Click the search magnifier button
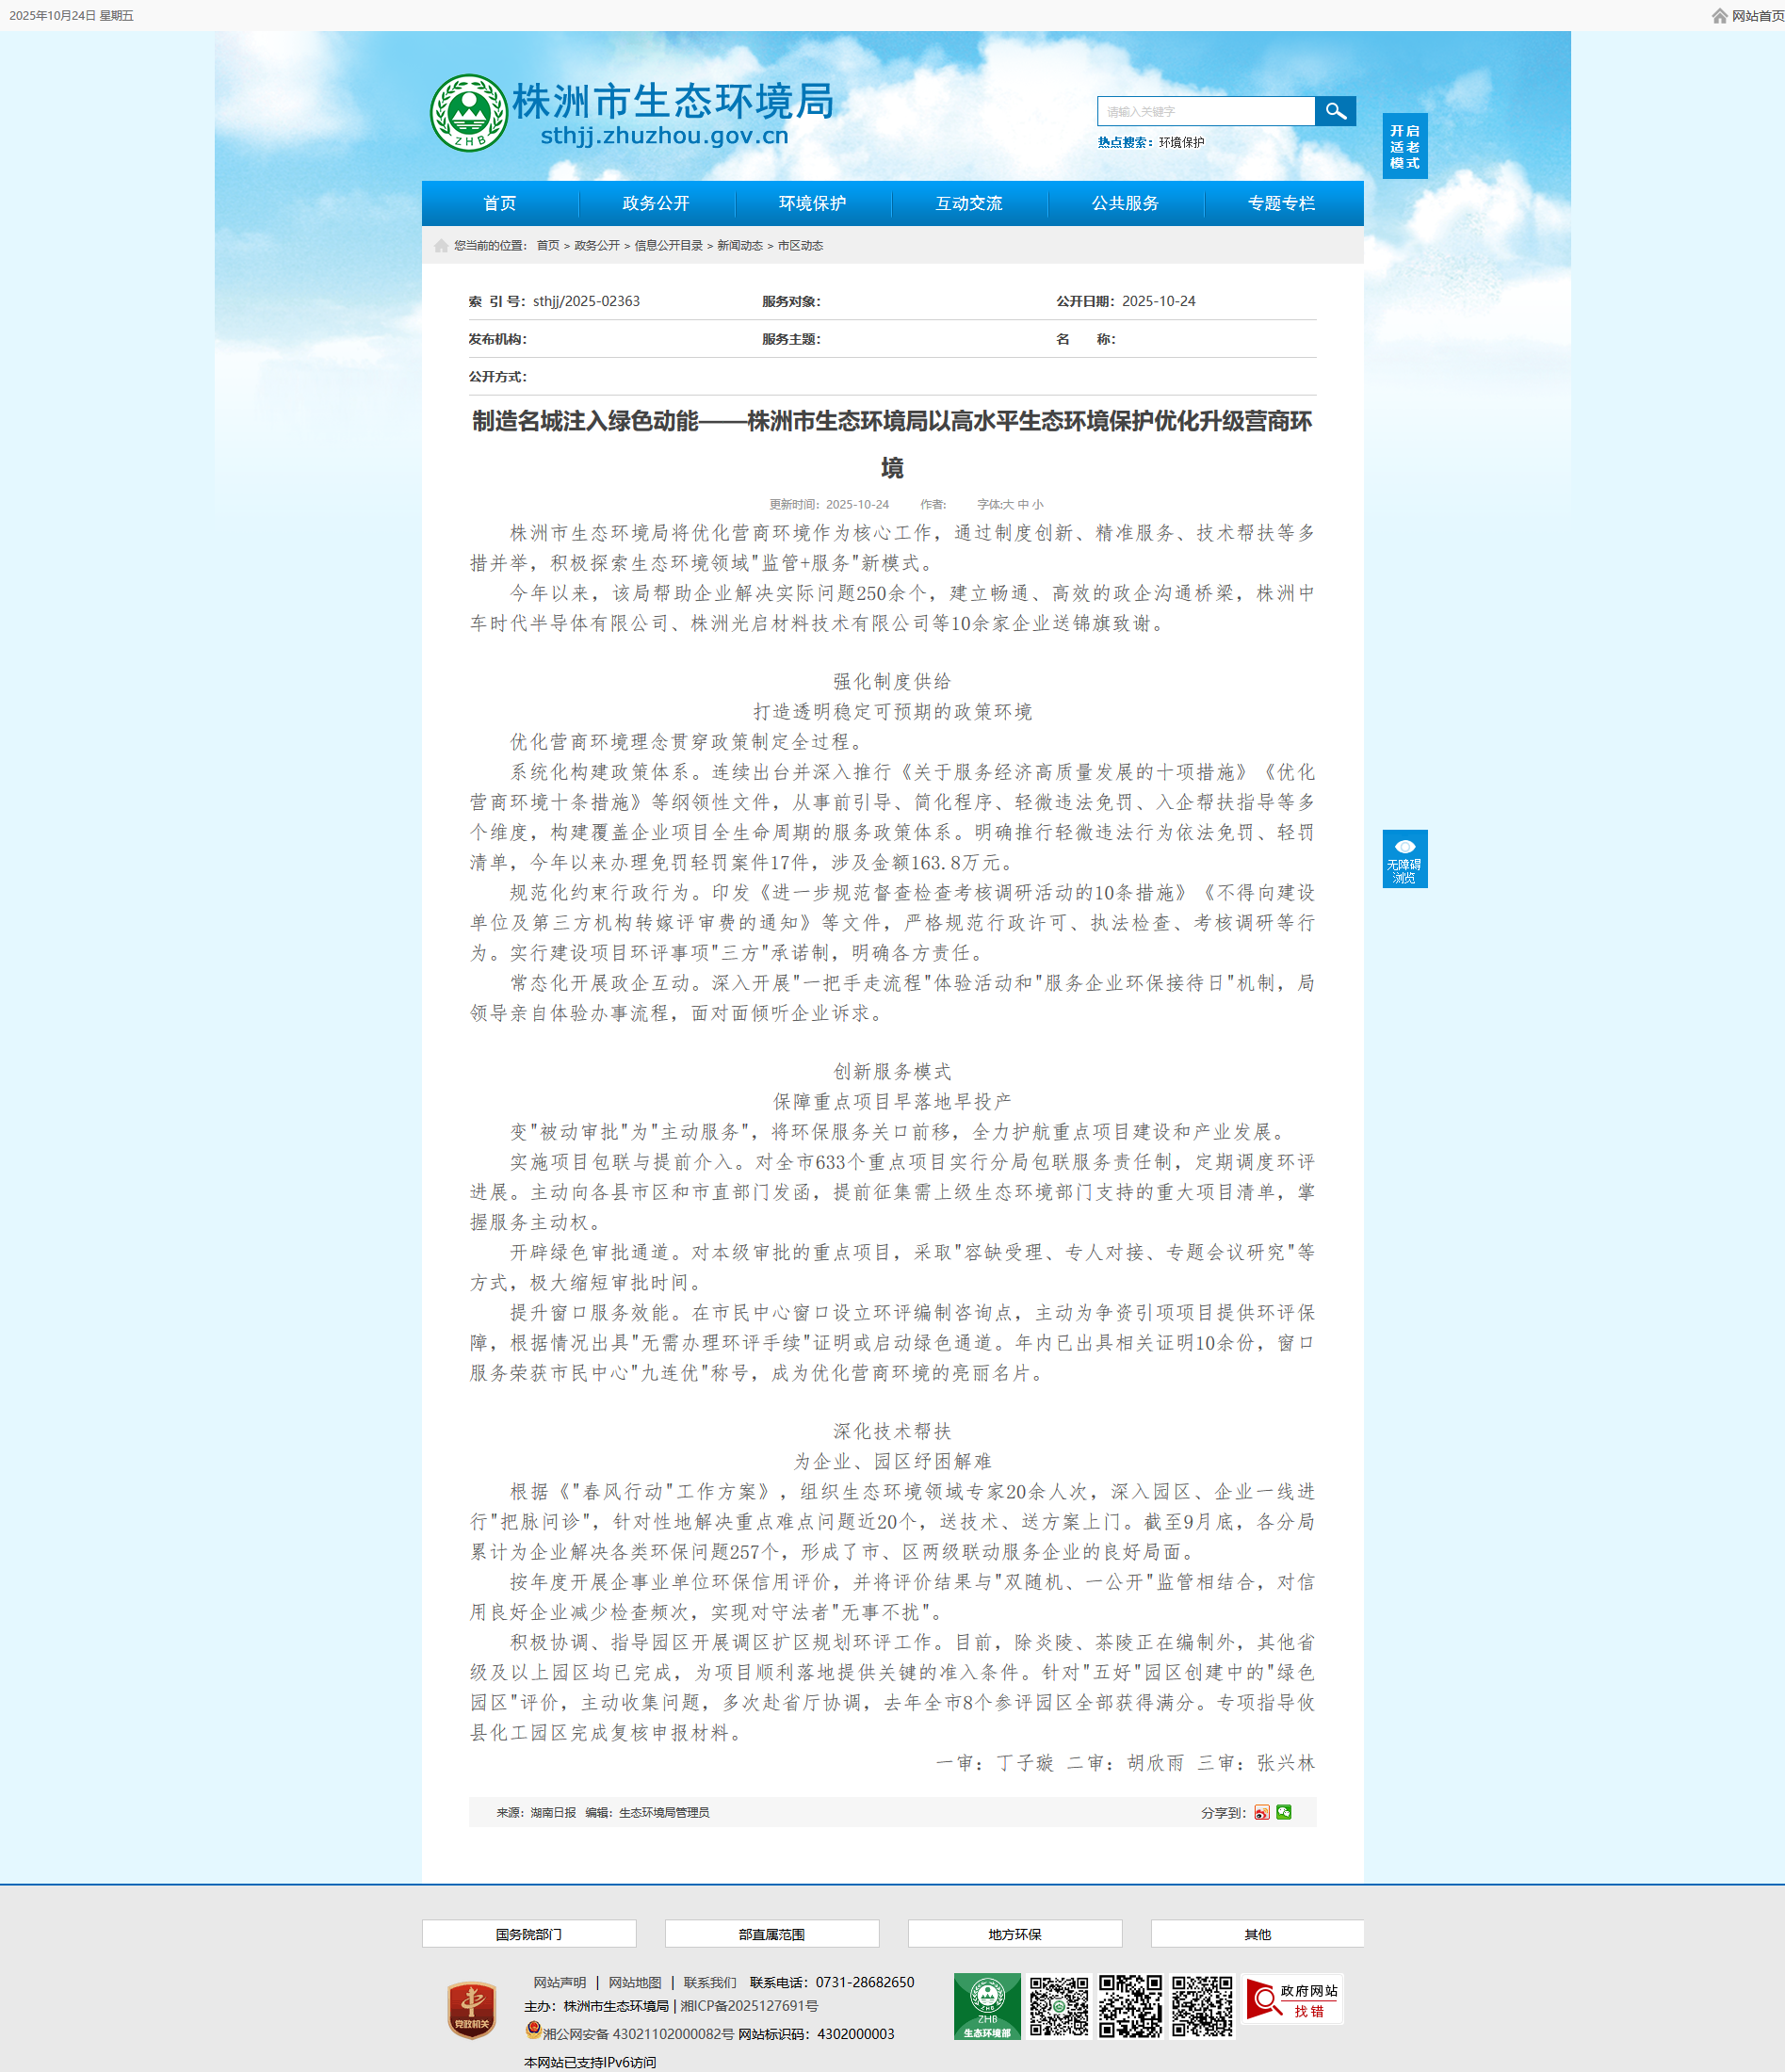Viewport: 1785px width, 2072px height. click(x=1335, y=111)
